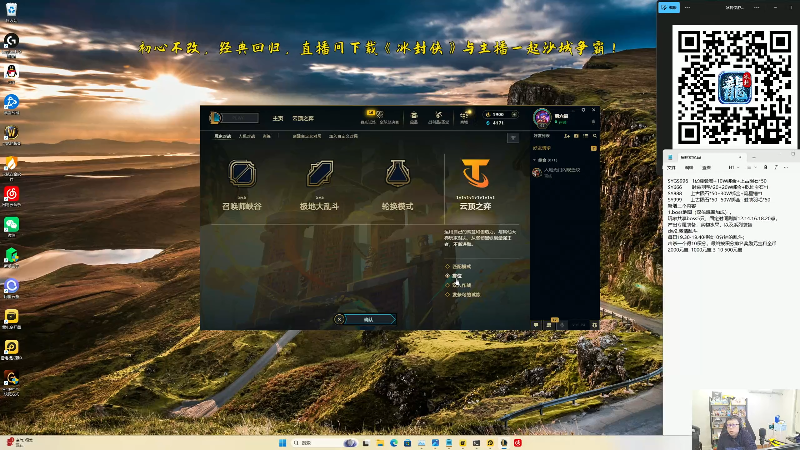Open the store icon with notification dot
The width and height of the screenshot is (800, 450).
click(464, 115)
